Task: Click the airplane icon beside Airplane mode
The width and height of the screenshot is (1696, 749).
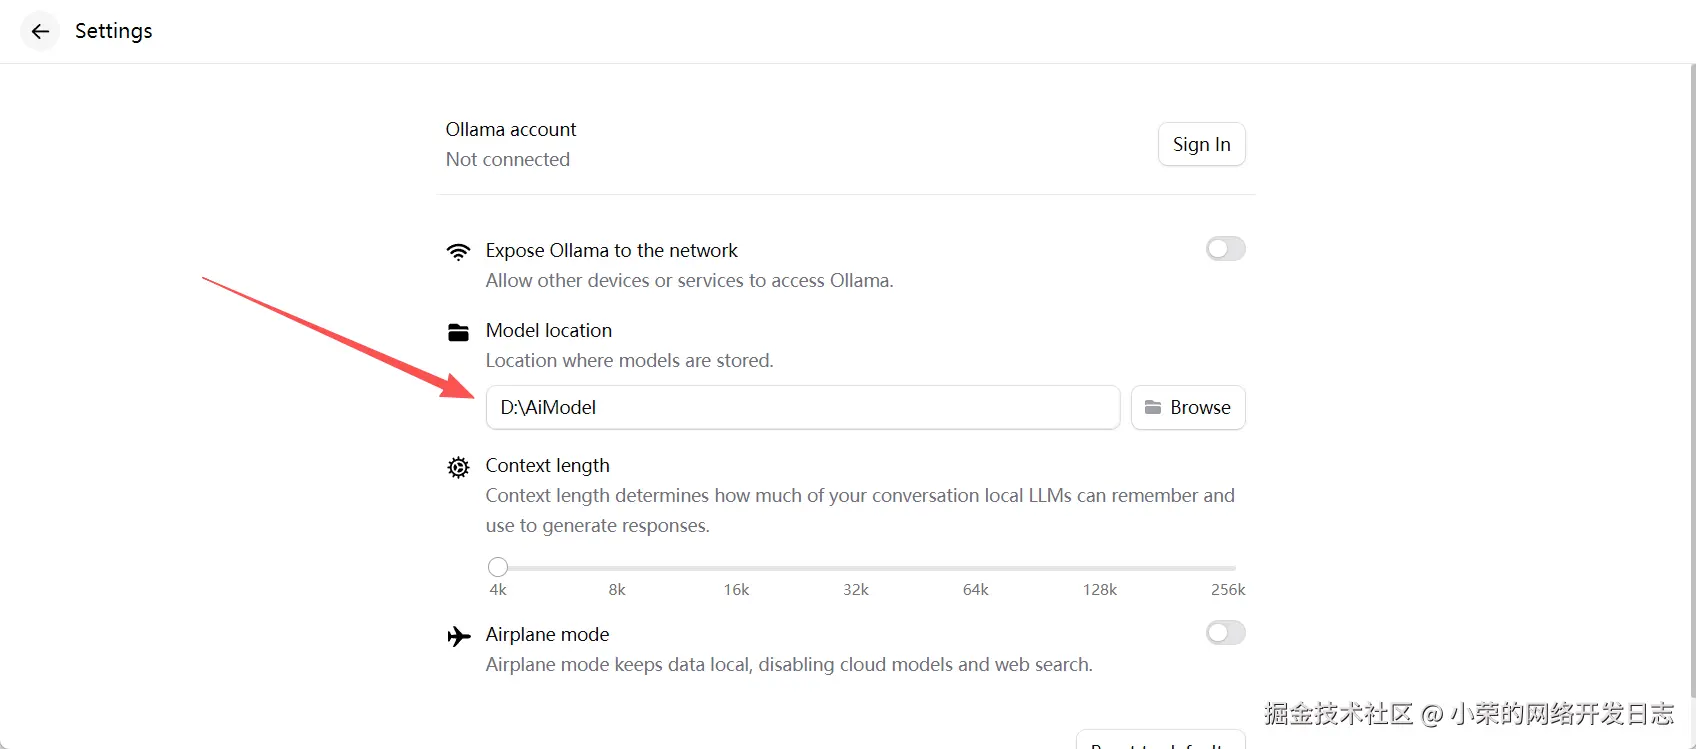Action: (x=458, y=636)
